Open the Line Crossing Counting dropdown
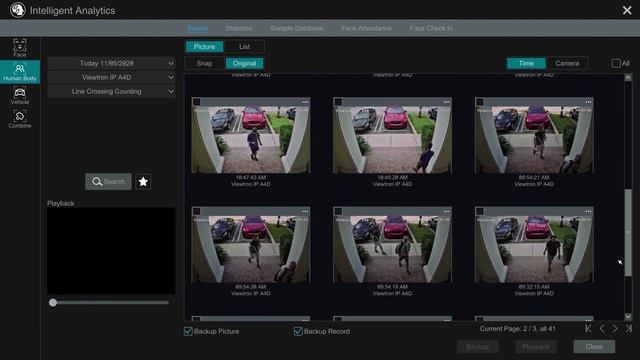Image resolution: width=640 pixels, height=360 pixels. (111, 91)
